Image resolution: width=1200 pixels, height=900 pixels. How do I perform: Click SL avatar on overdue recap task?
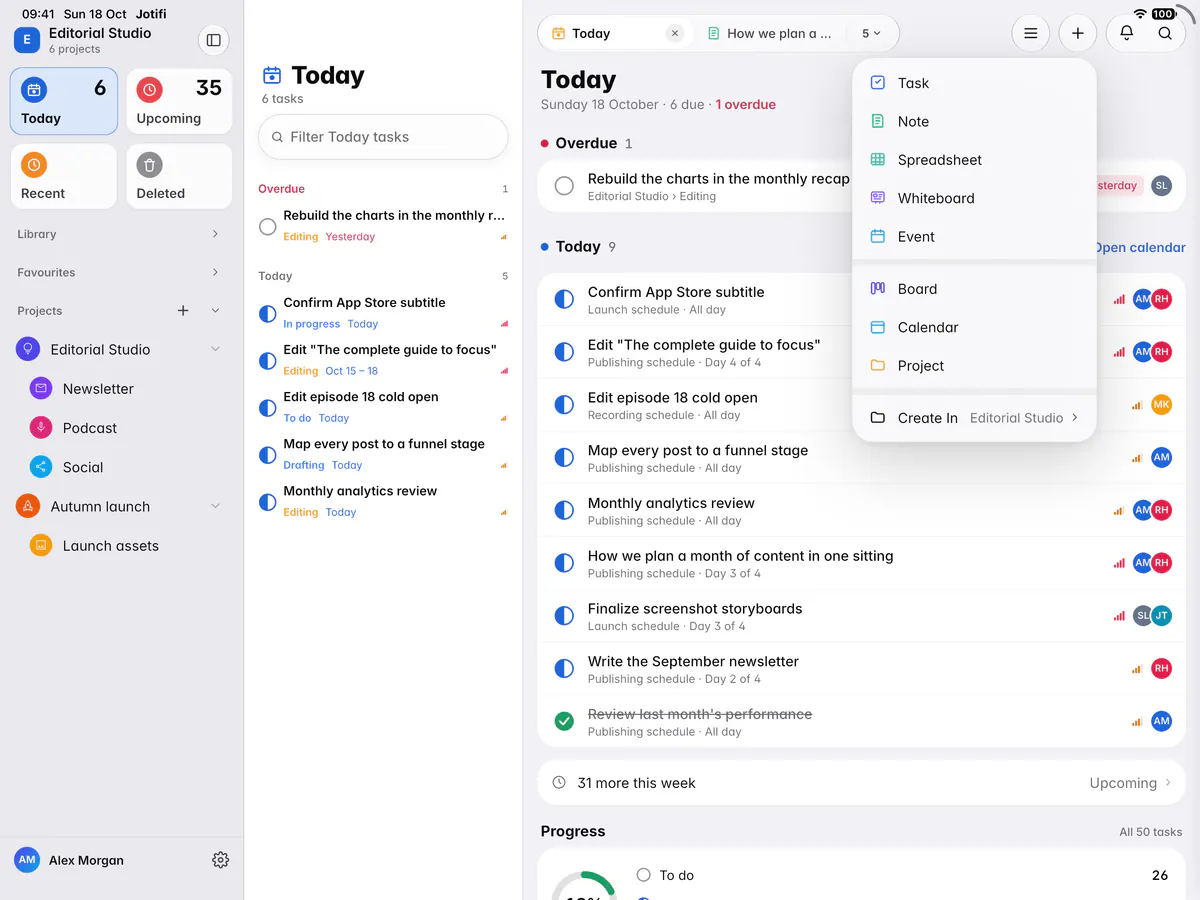1161,186
